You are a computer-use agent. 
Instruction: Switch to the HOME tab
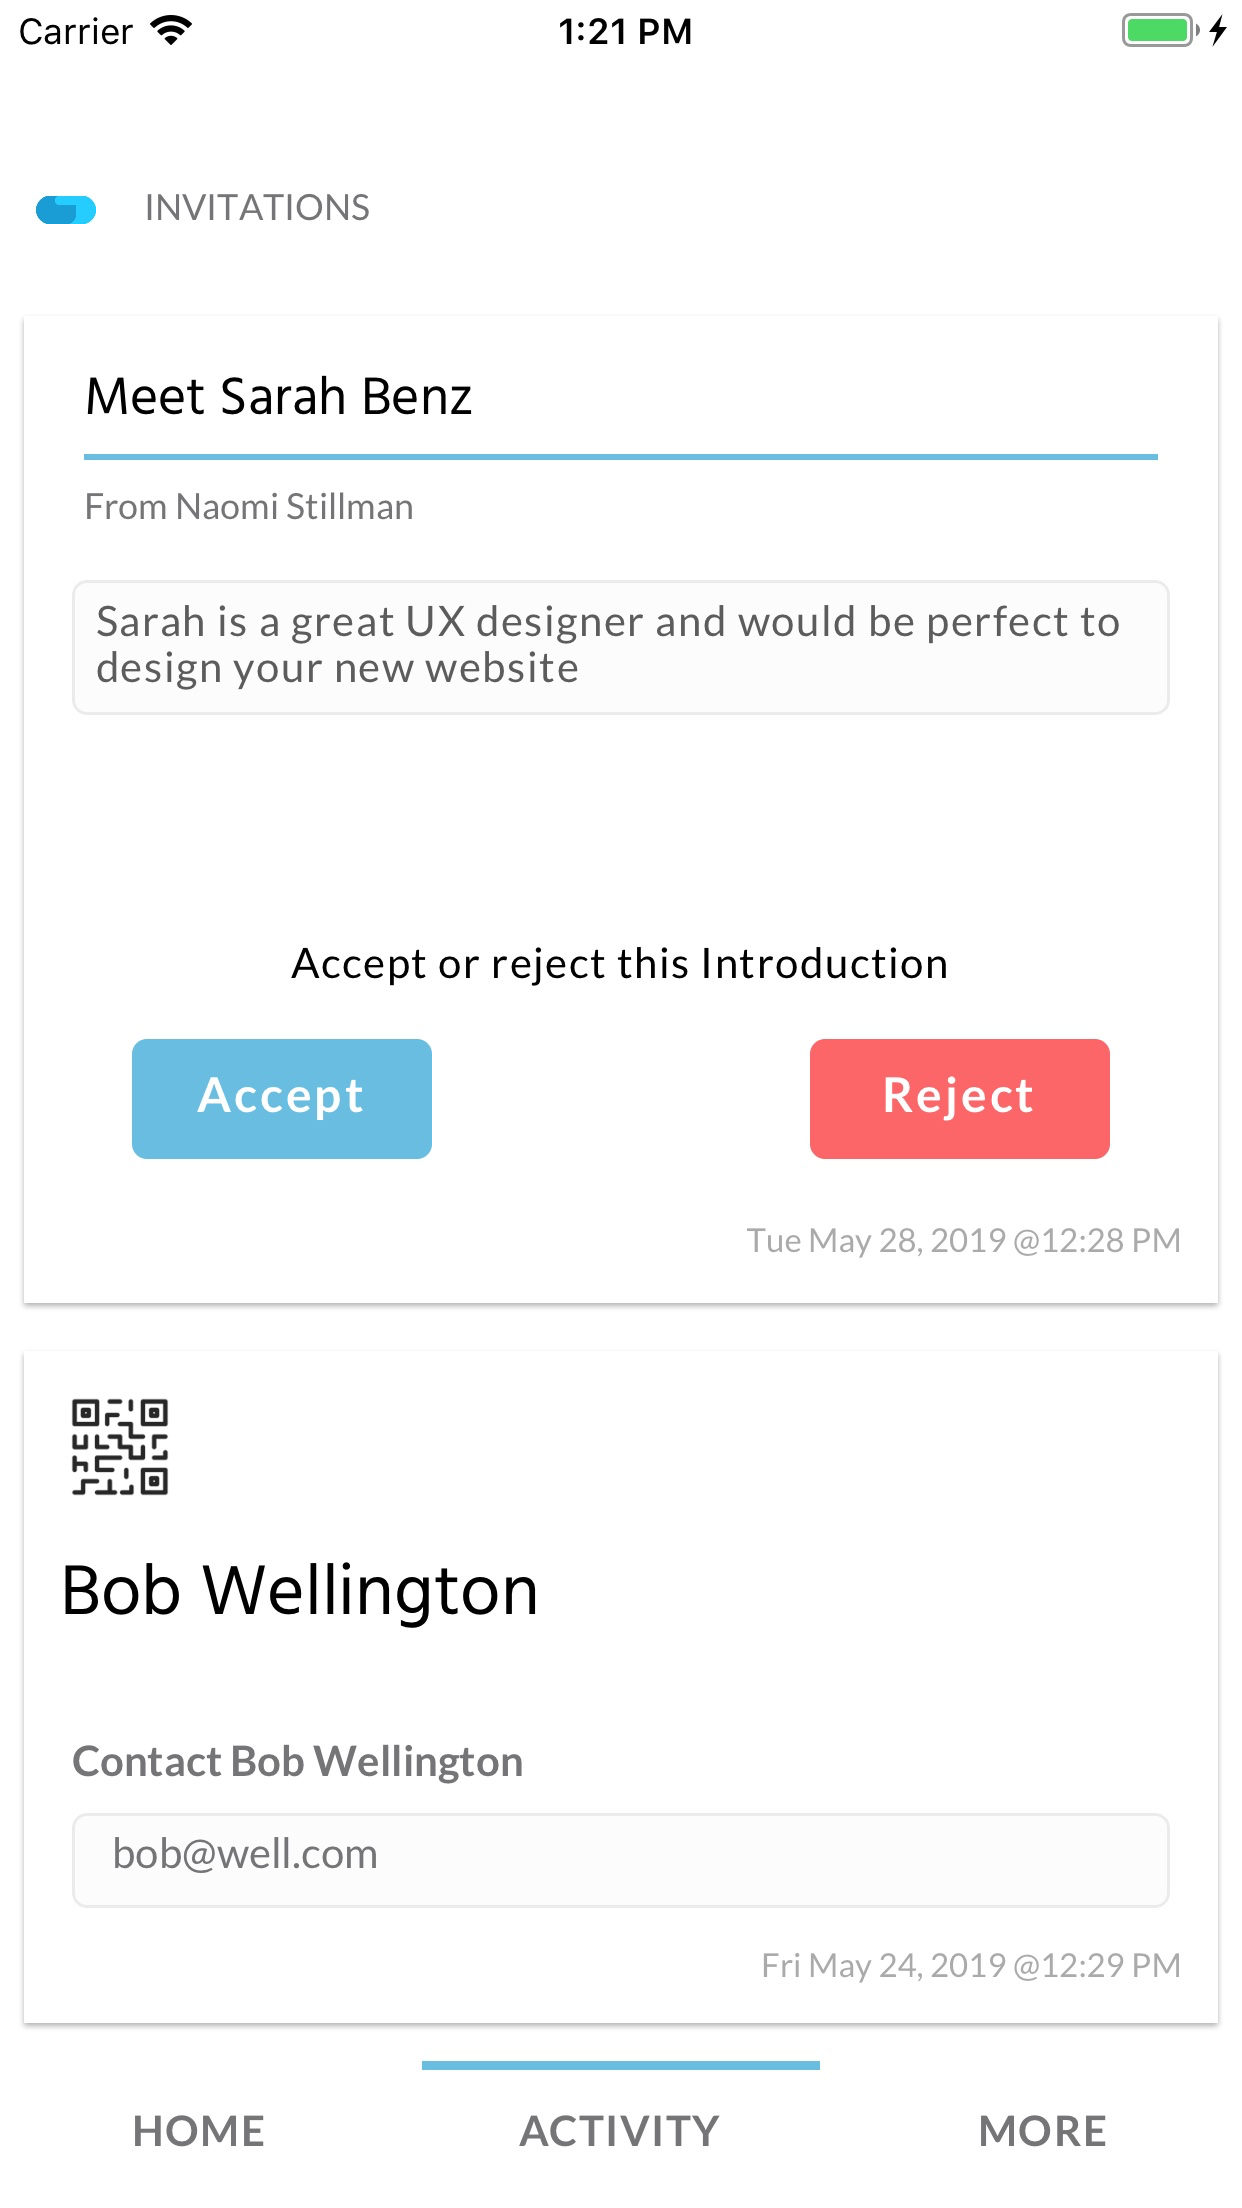pyautogui.click(x=199, y=2131)
